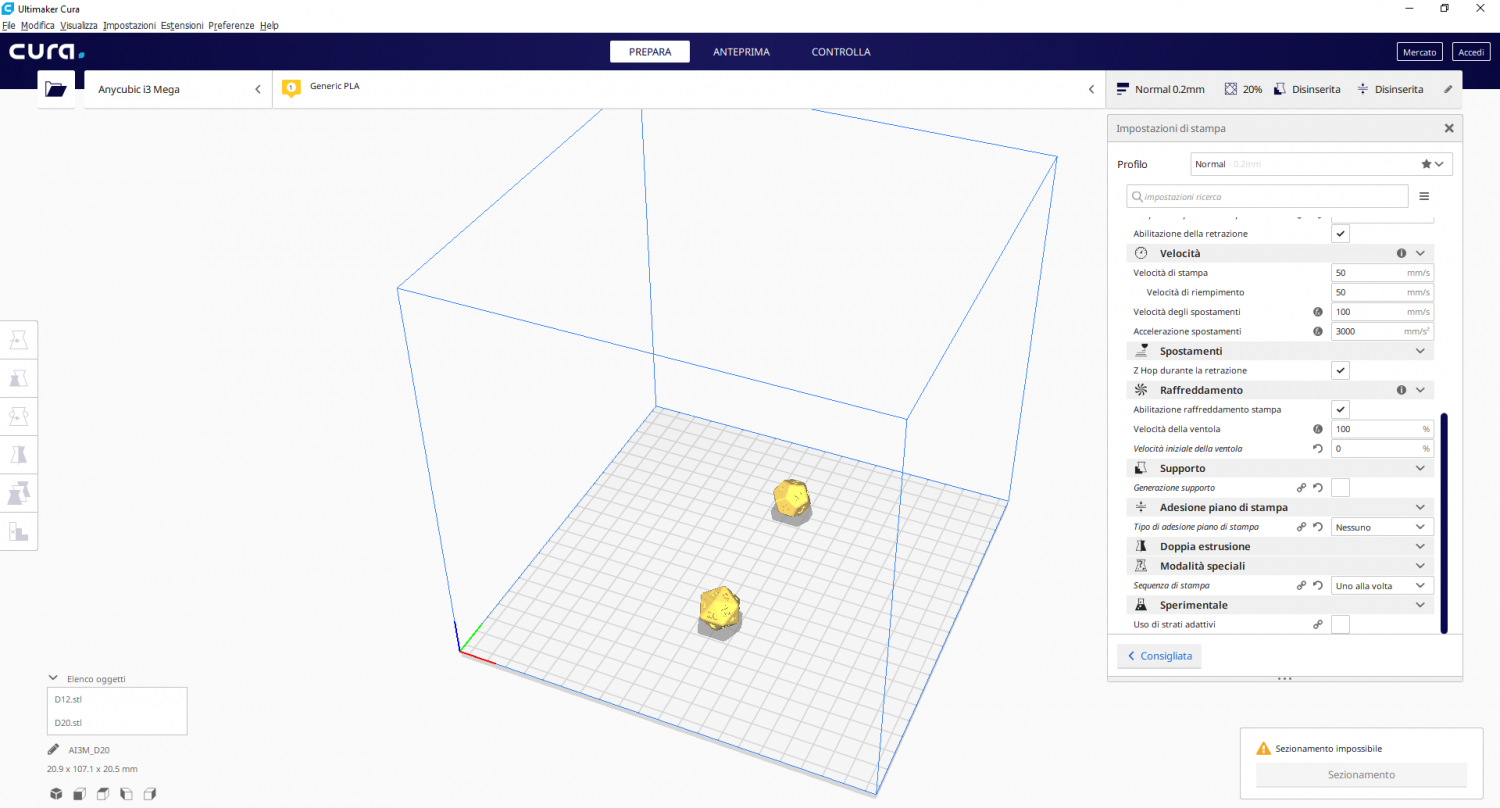Open file using the folder icon
The width and height of the screenshot is (1500, 808).
[x=56, y=89]
